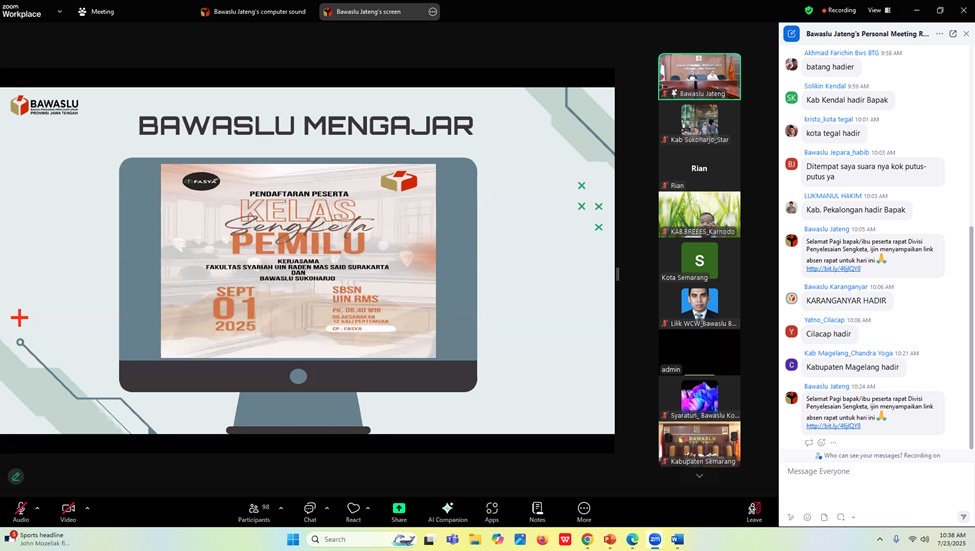Open Zoom Apps
This screenshot has width=975, height=551.
click(492, 512)
